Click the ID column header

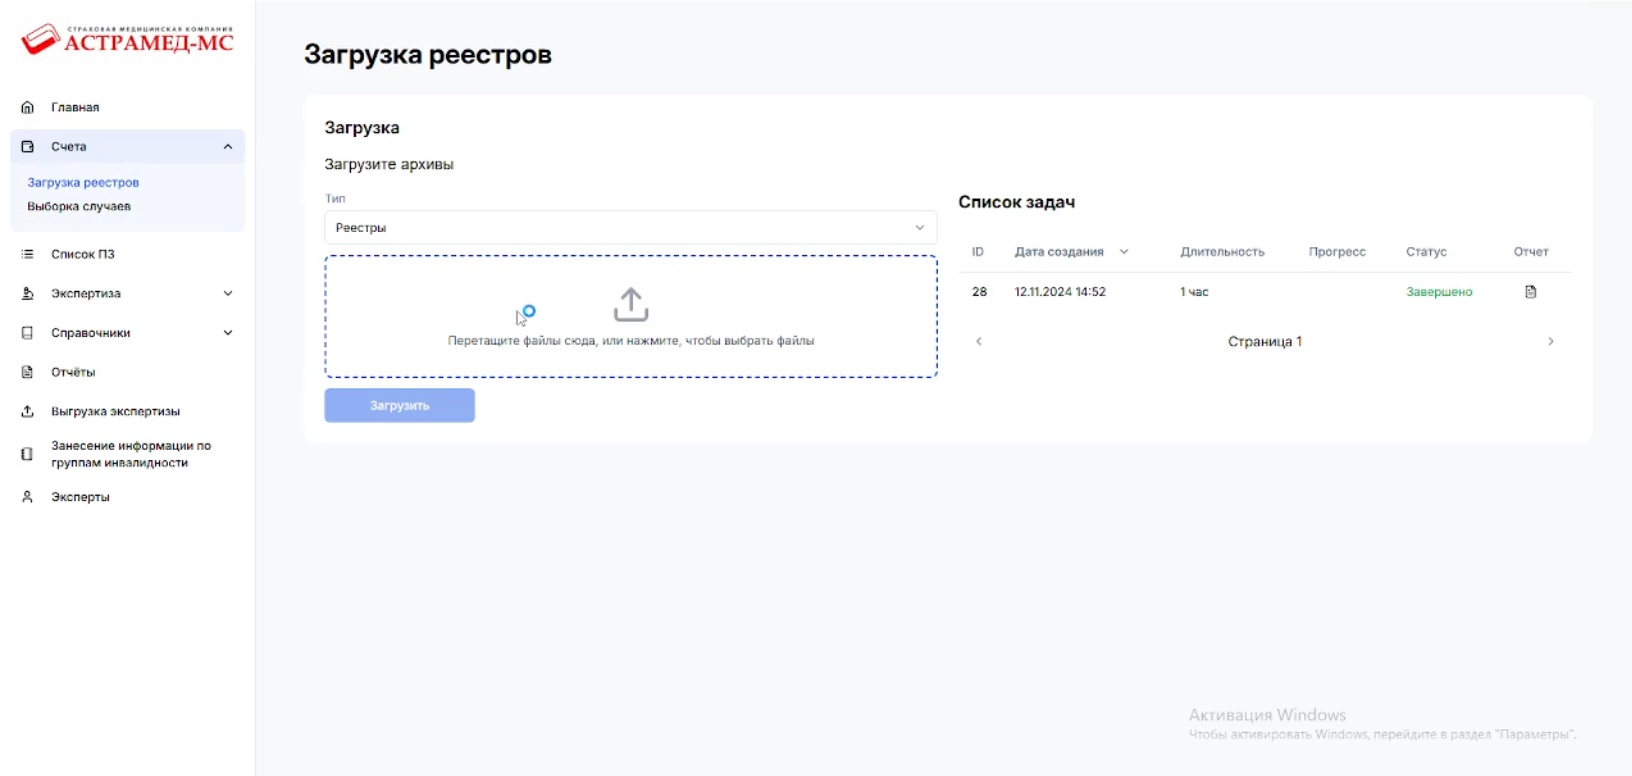point(978,252)
